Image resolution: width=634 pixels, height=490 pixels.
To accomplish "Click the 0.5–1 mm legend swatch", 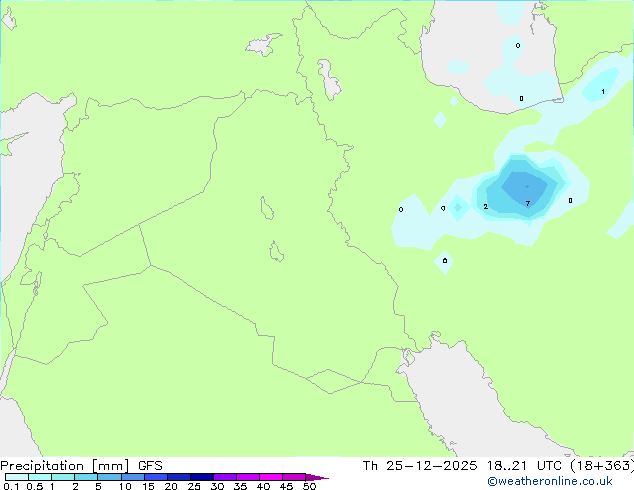I will coord(40,477).
